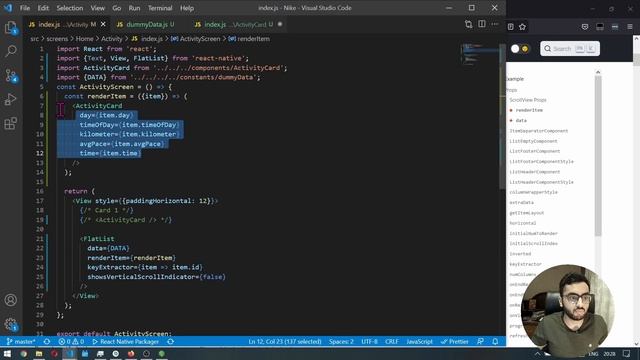Open master branch selector in status bar

(x=21, y=342)
